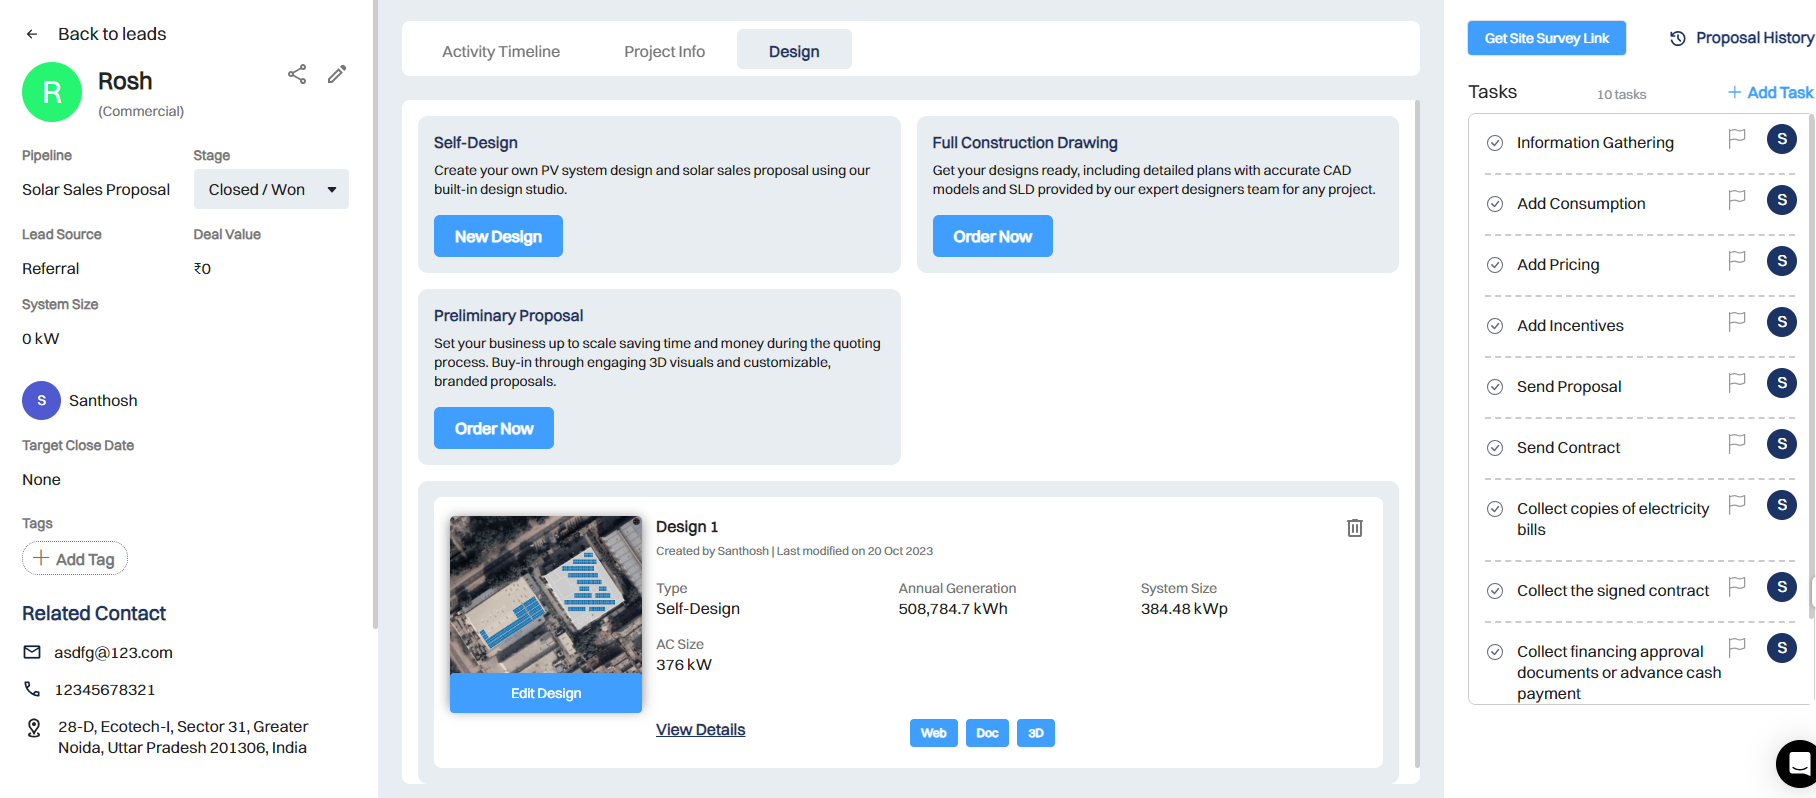This screenshot has height=798, width=1816.
Task: Click assignee avatar on Add Pricing task
Action: 1781,261
